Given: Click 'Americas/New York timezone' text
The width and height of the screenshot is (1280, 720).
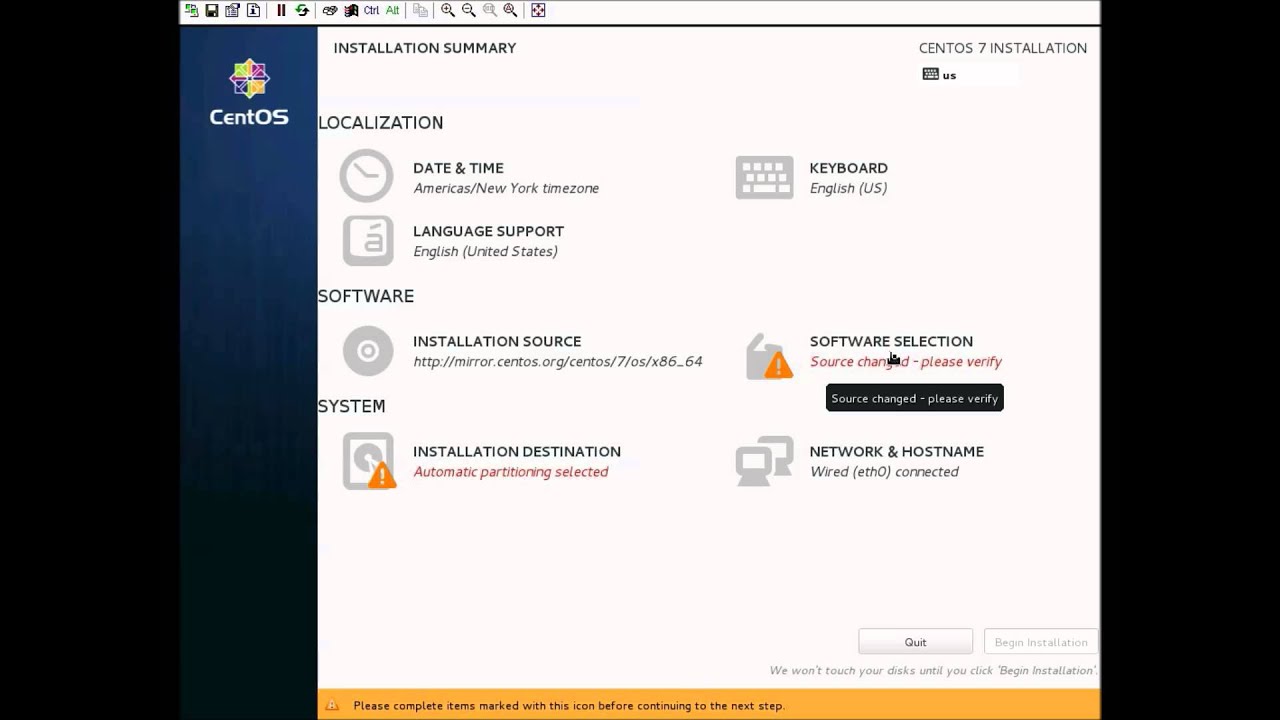Looking at the screenshot, I should [506, 188].
